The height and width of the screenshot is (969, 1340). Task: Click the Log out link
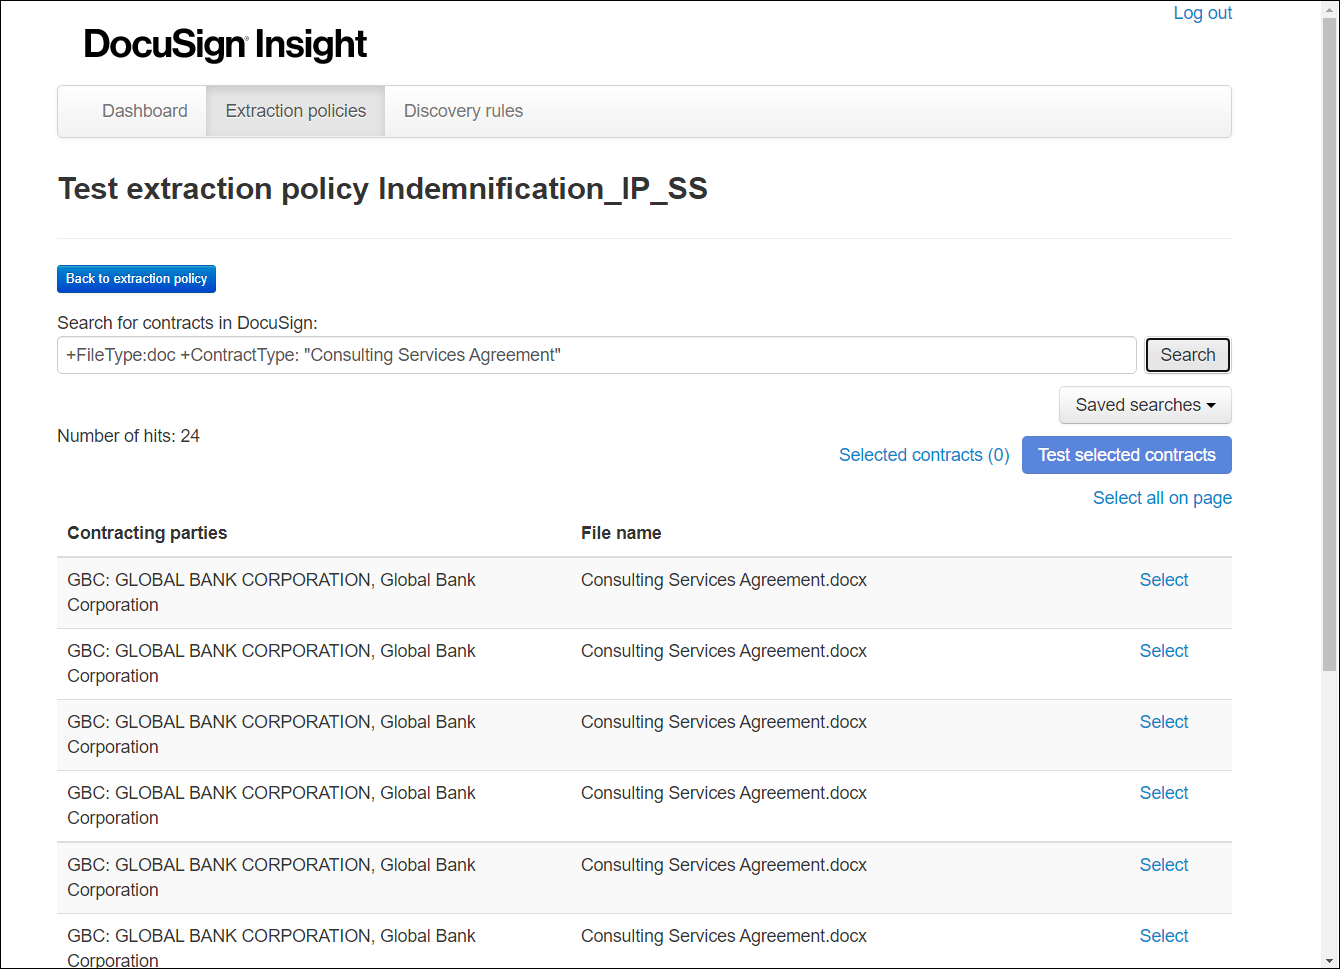click(x=1202, y=13)
